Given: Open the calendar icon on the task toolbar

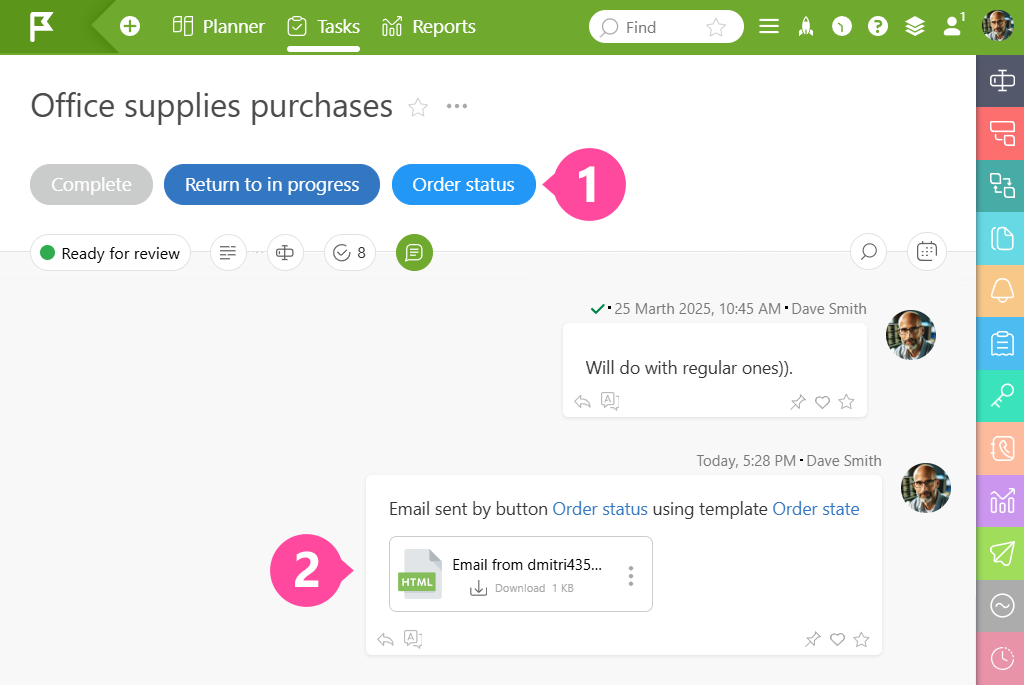Looking at the screenshot, I should coord(926,252).
